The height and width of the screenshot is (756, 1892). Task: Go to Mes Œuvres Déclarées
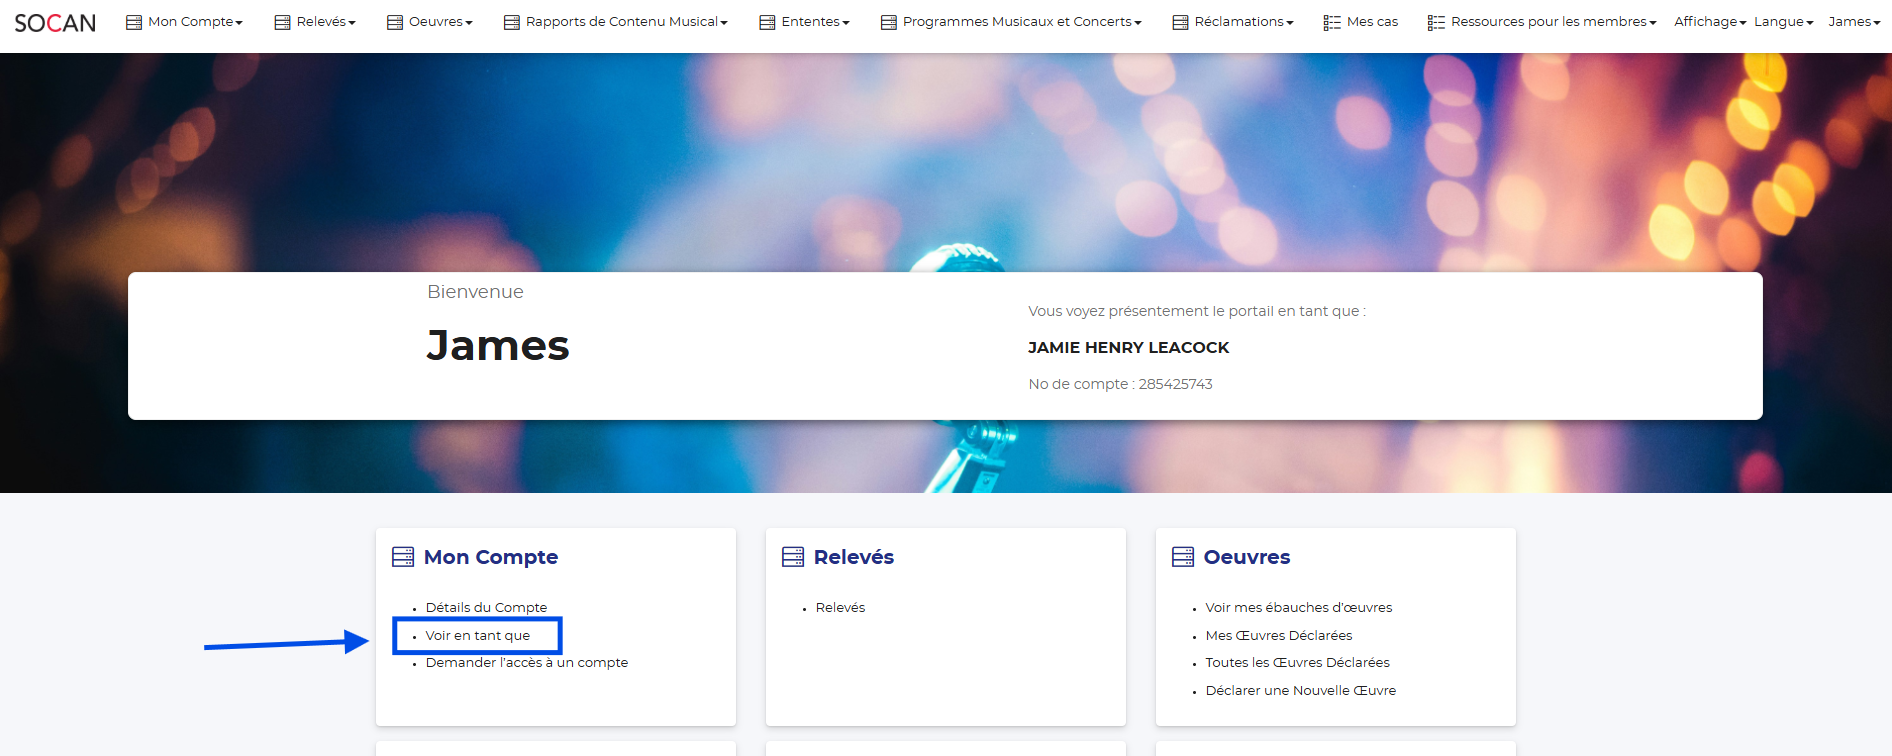[1278, 636]
